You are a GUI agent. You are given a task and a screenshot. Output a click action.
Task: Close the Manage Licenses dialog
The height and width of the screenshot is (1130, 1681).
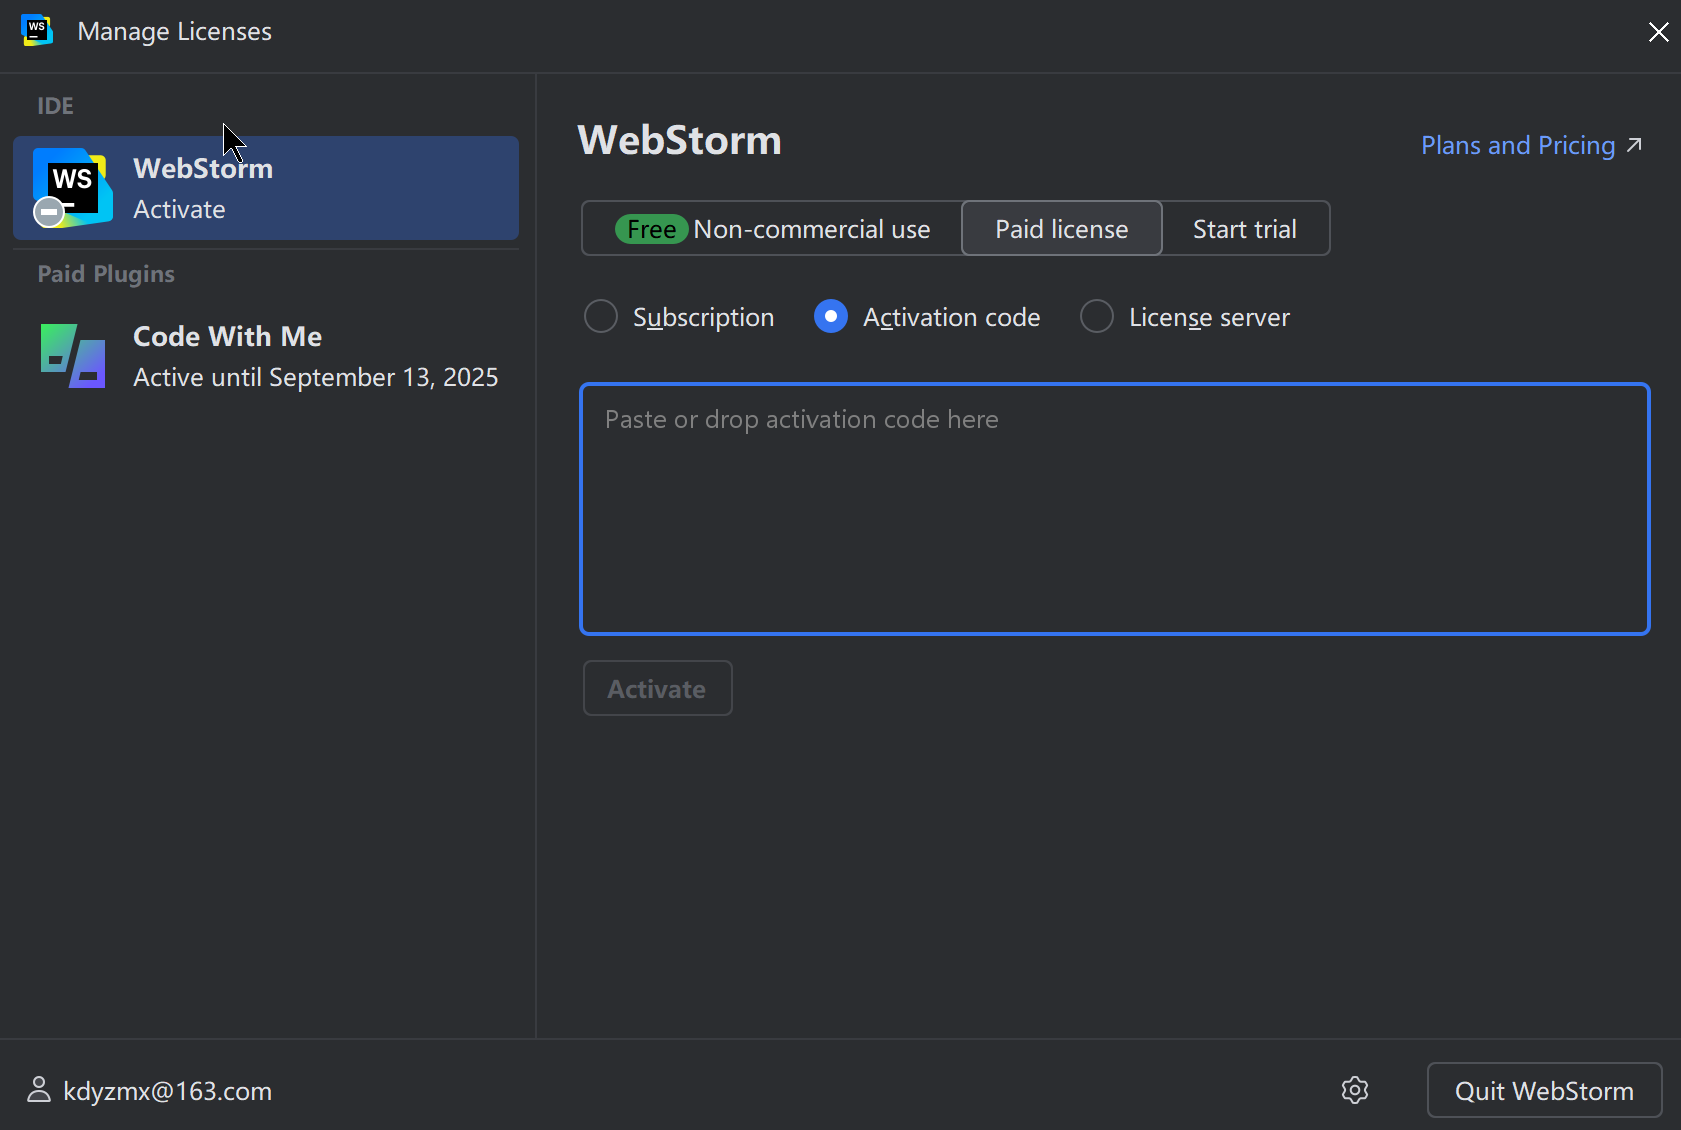[x=1658, y=32]
